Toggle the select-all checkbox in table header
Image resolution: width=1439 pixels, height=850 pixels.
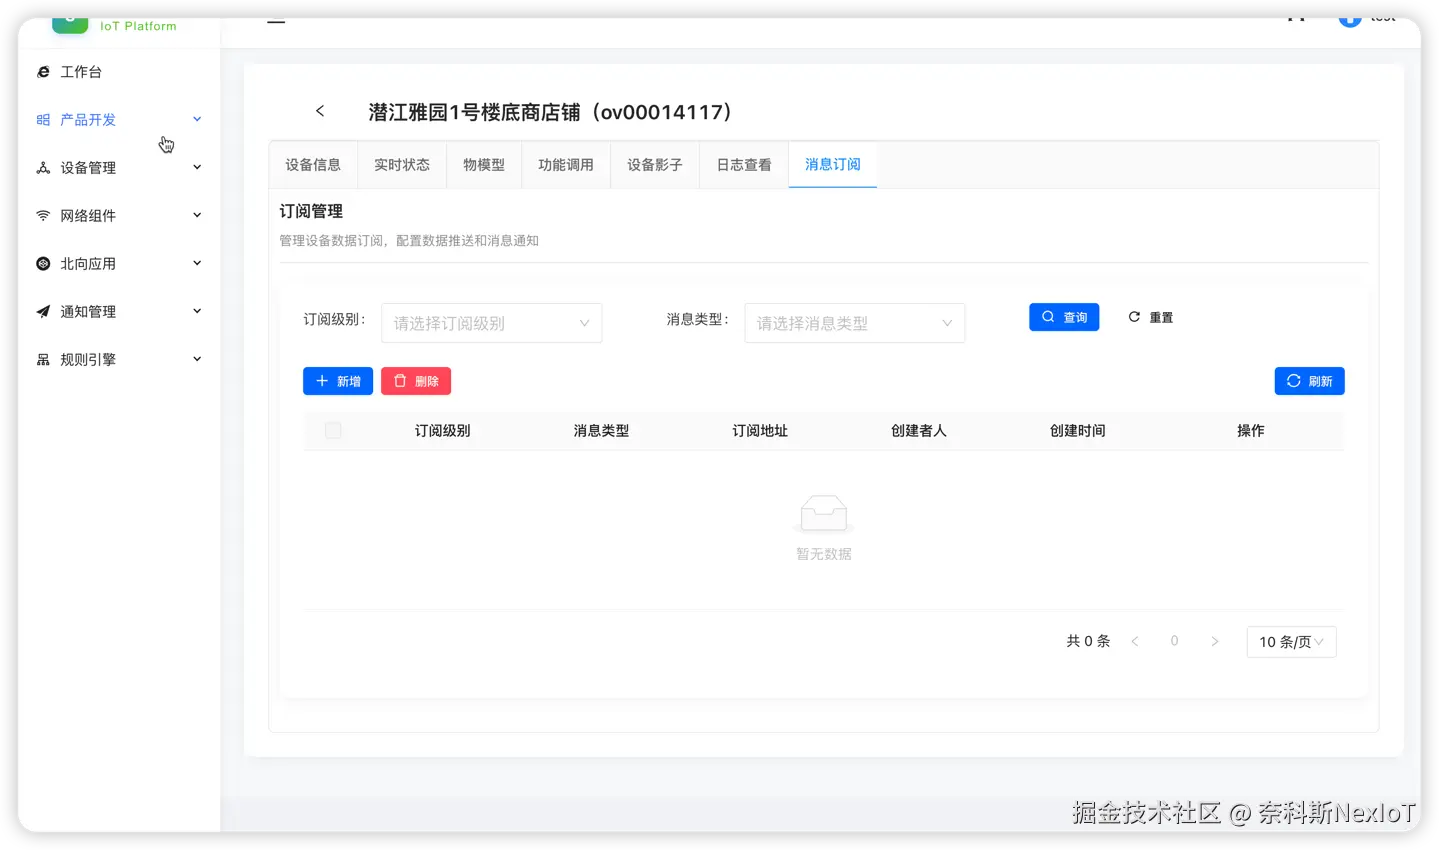[x=333, y=430]
